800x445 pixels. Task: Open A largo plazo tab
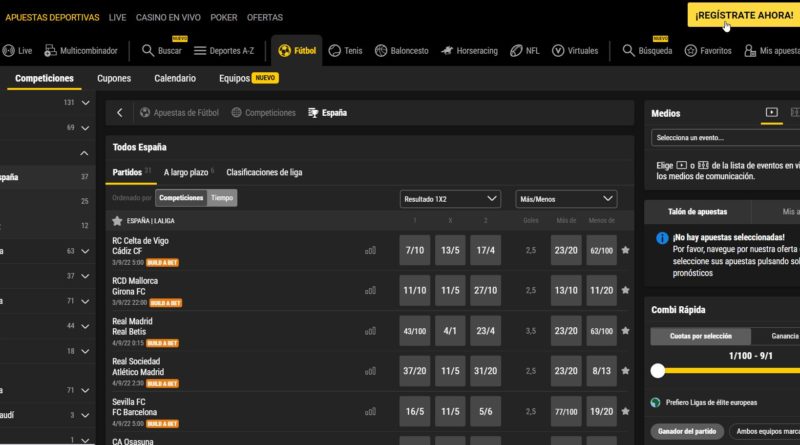pos(186,172)
